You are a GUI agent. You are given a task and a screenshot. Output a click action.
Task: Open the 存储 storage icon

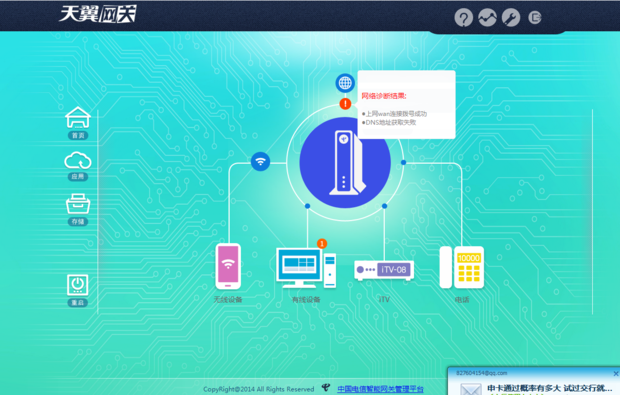click(78, 210)
